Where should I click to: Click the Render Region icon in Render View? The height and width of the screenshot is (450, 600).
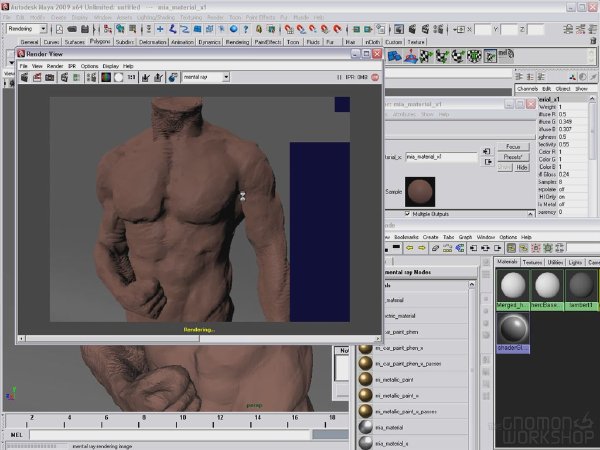pyautogui.click(x=37, y=77)
